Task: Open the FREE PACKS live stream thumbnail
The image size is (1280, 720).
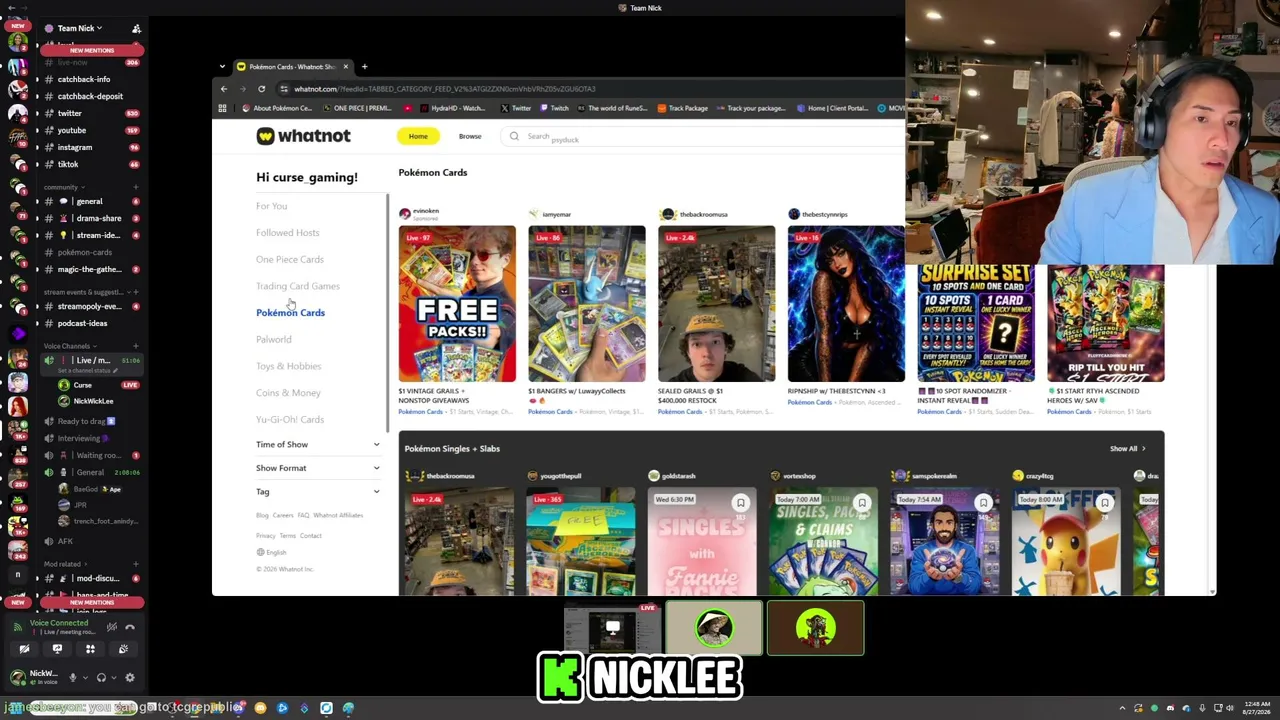Action: coord(457,304)
